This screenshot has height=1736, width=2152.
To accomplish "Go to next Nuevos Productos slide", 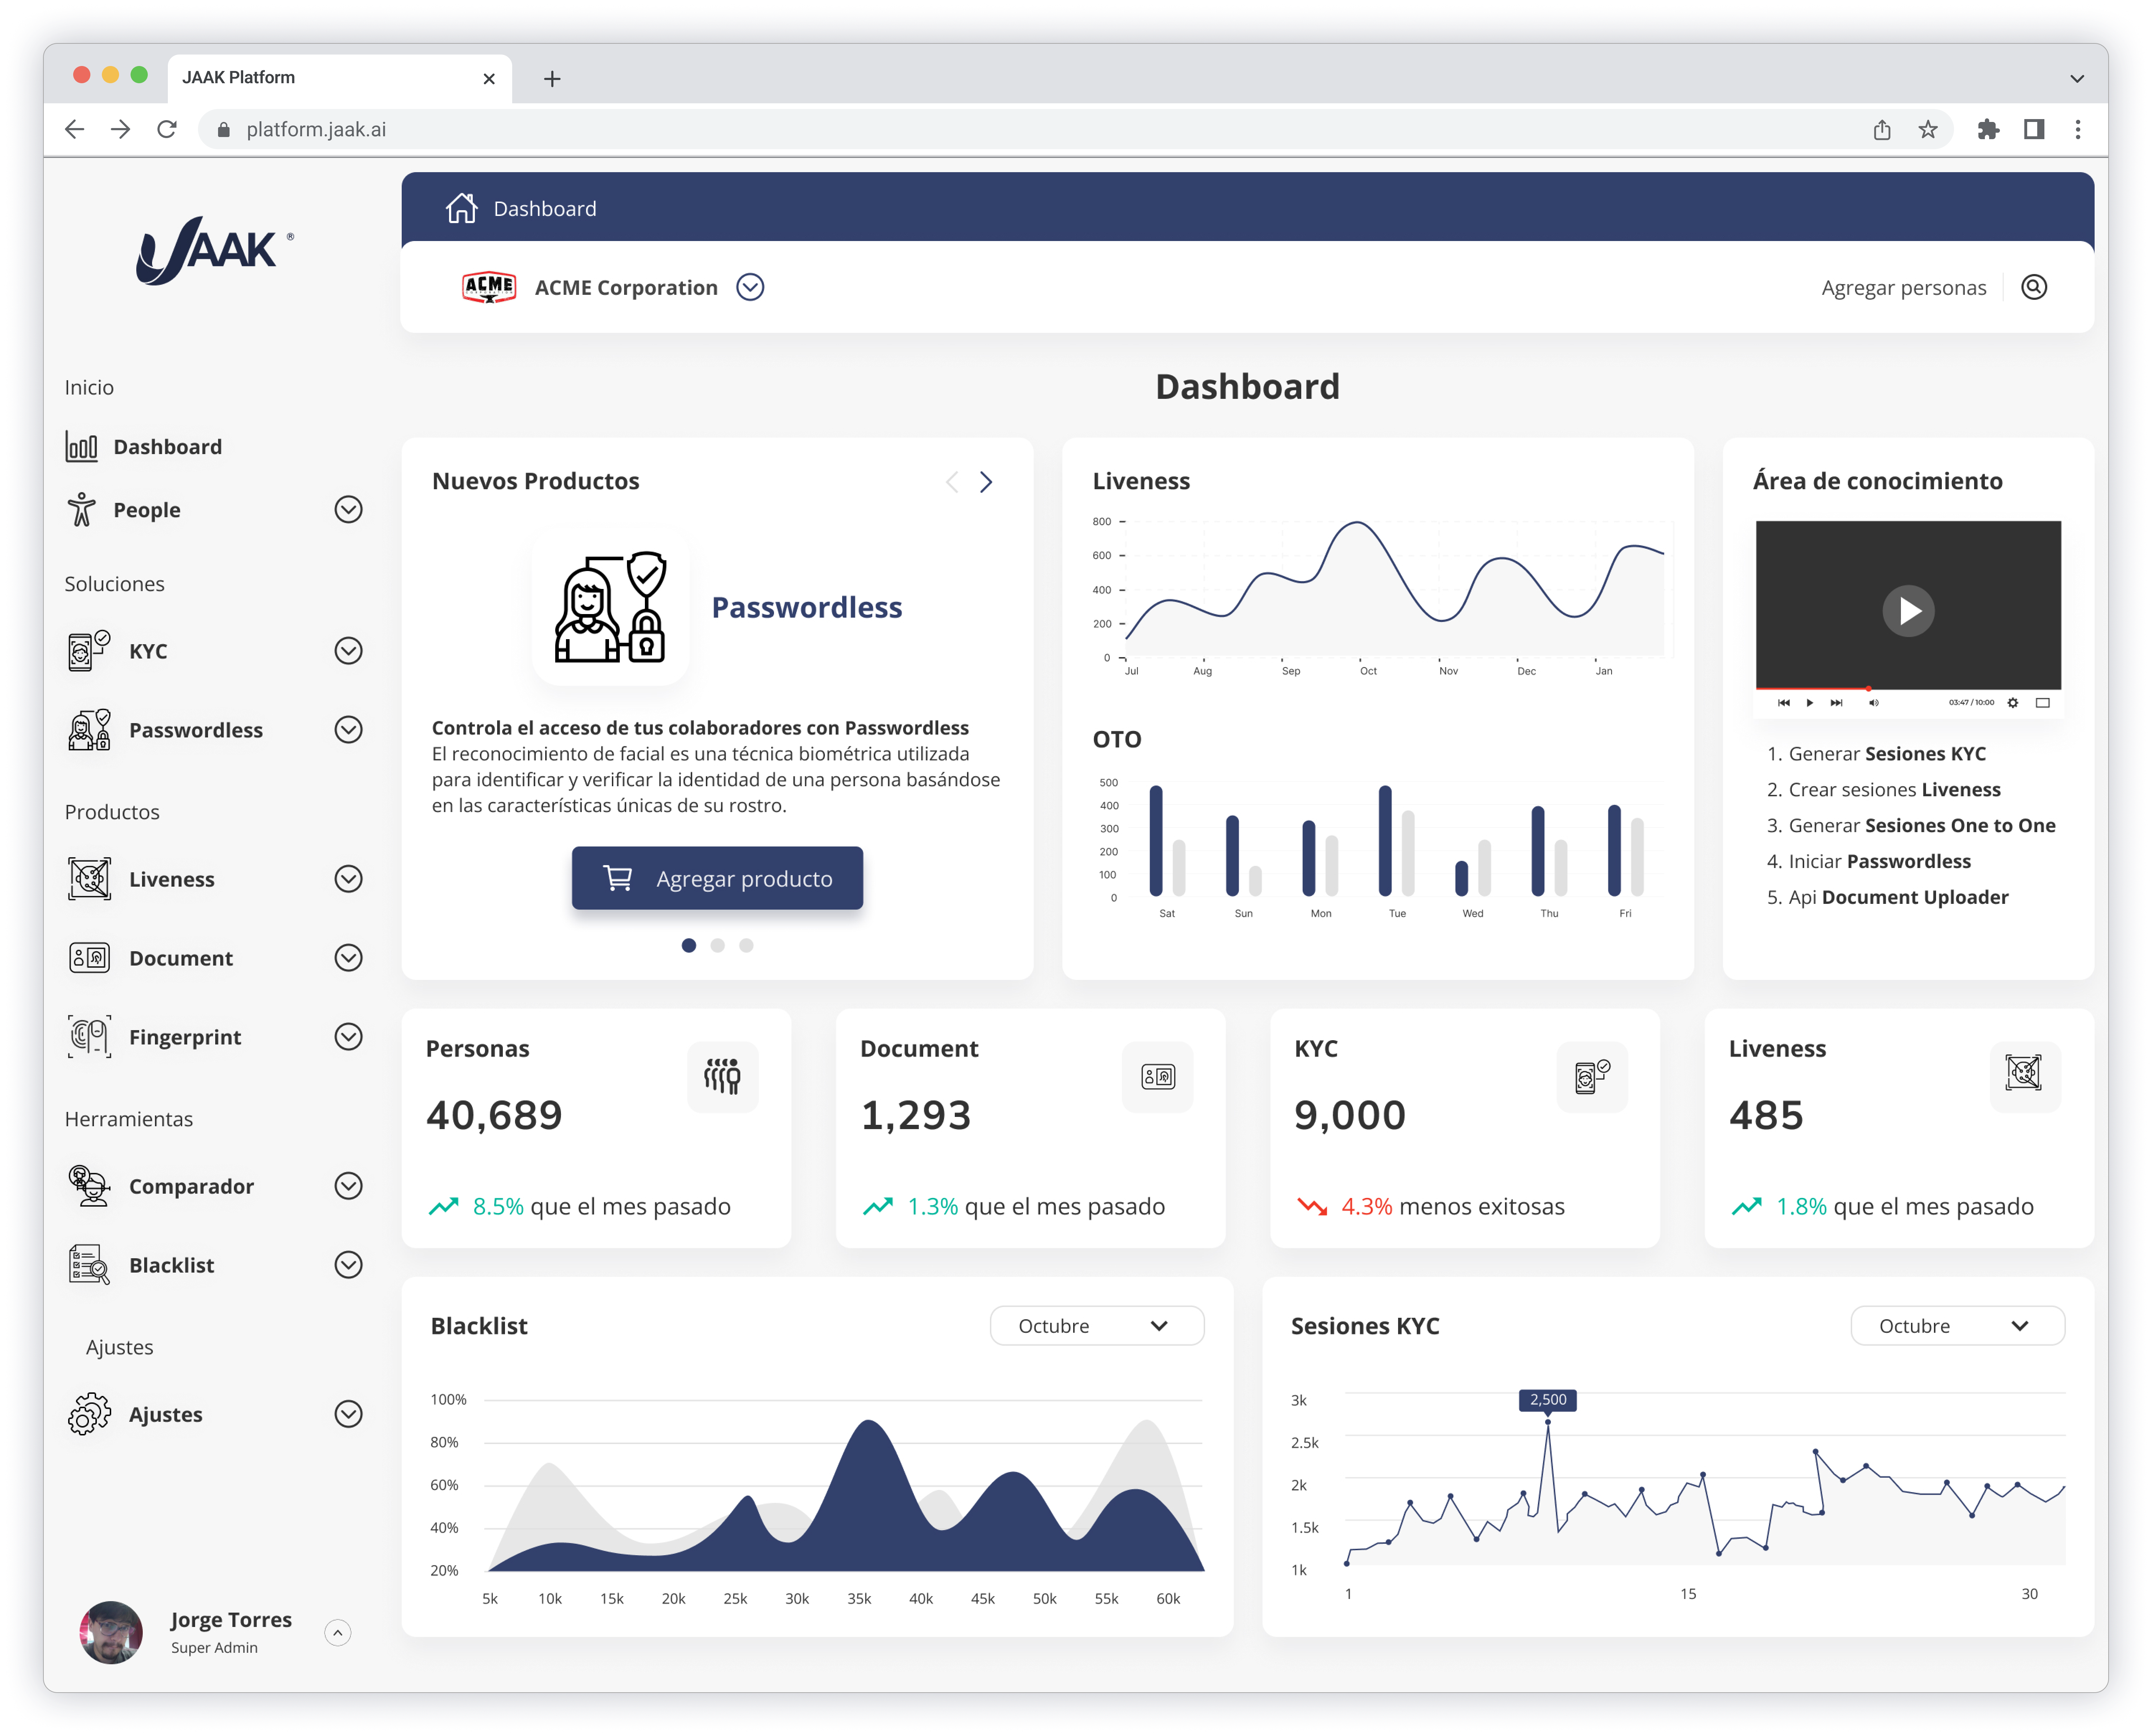I will pos(986,482).
